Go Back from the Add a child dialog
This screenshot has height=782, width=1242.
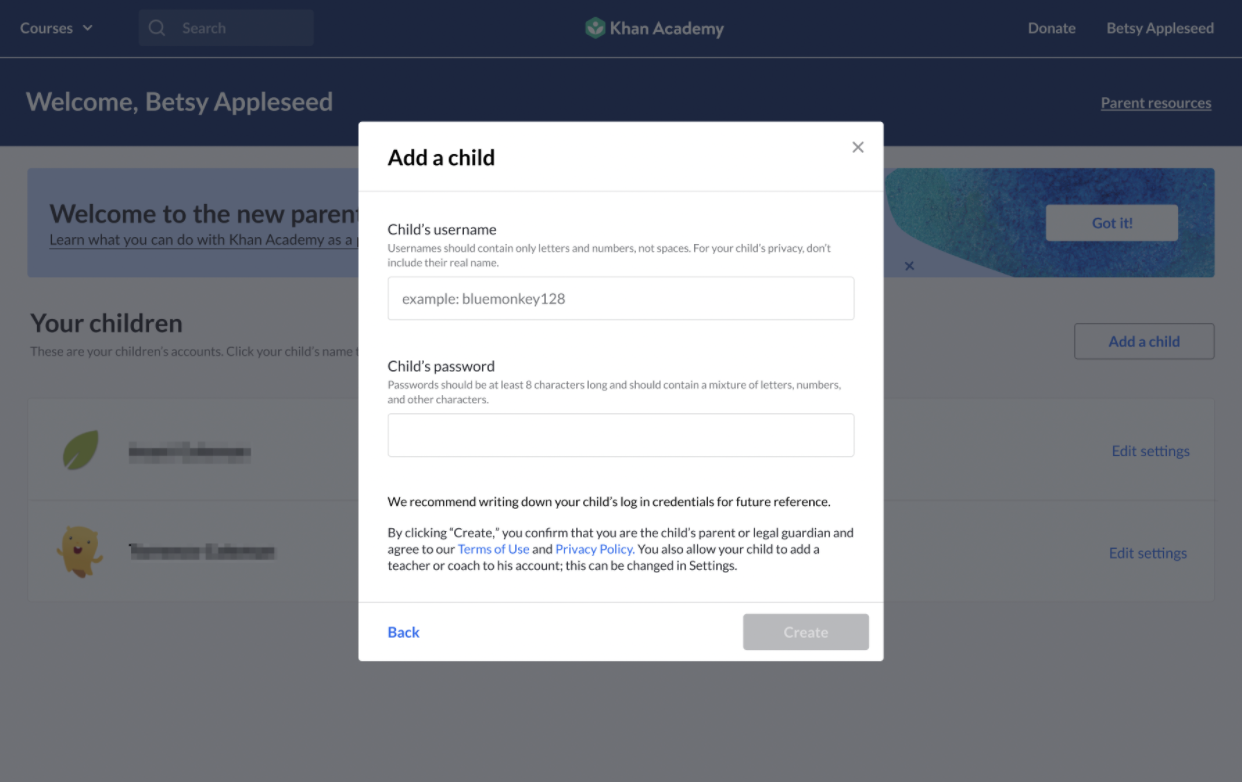point(403,631)
